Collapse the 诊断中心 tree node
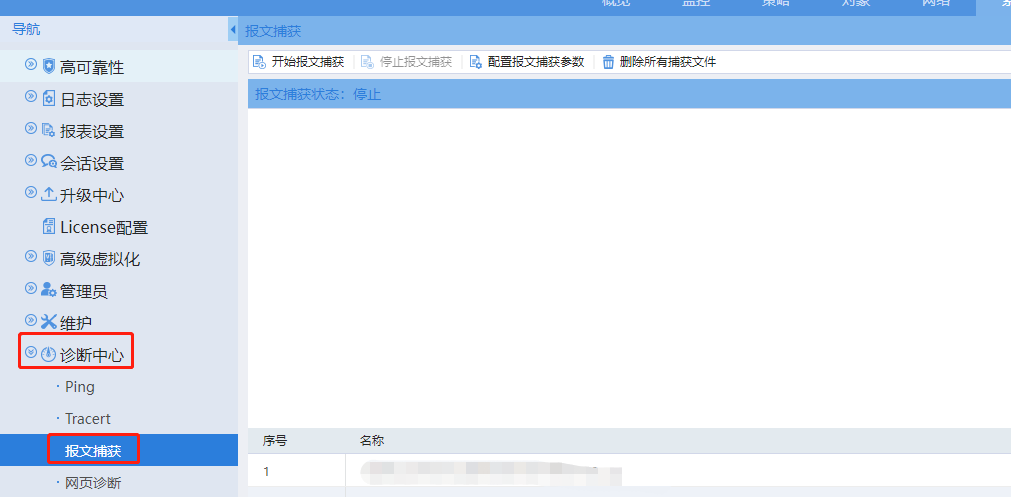 [x=30, y=352]
